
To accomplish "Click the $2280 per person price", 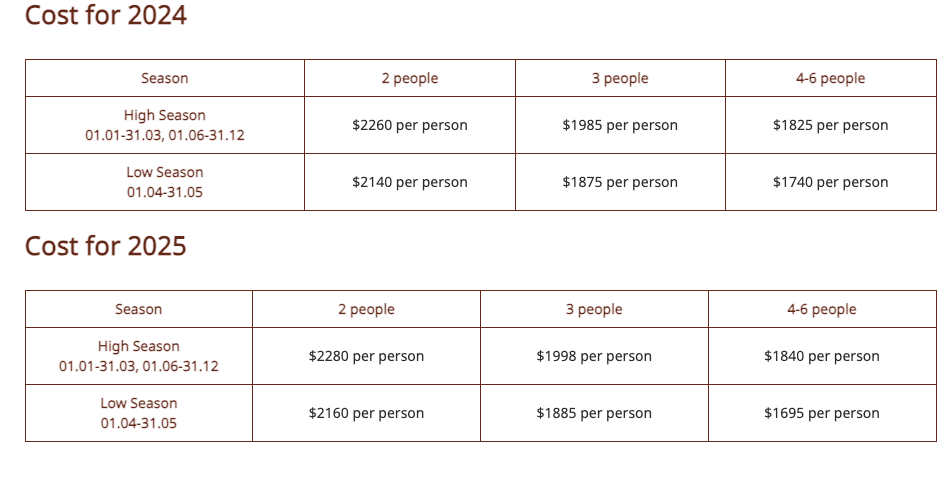I will (x=366, y=356).
